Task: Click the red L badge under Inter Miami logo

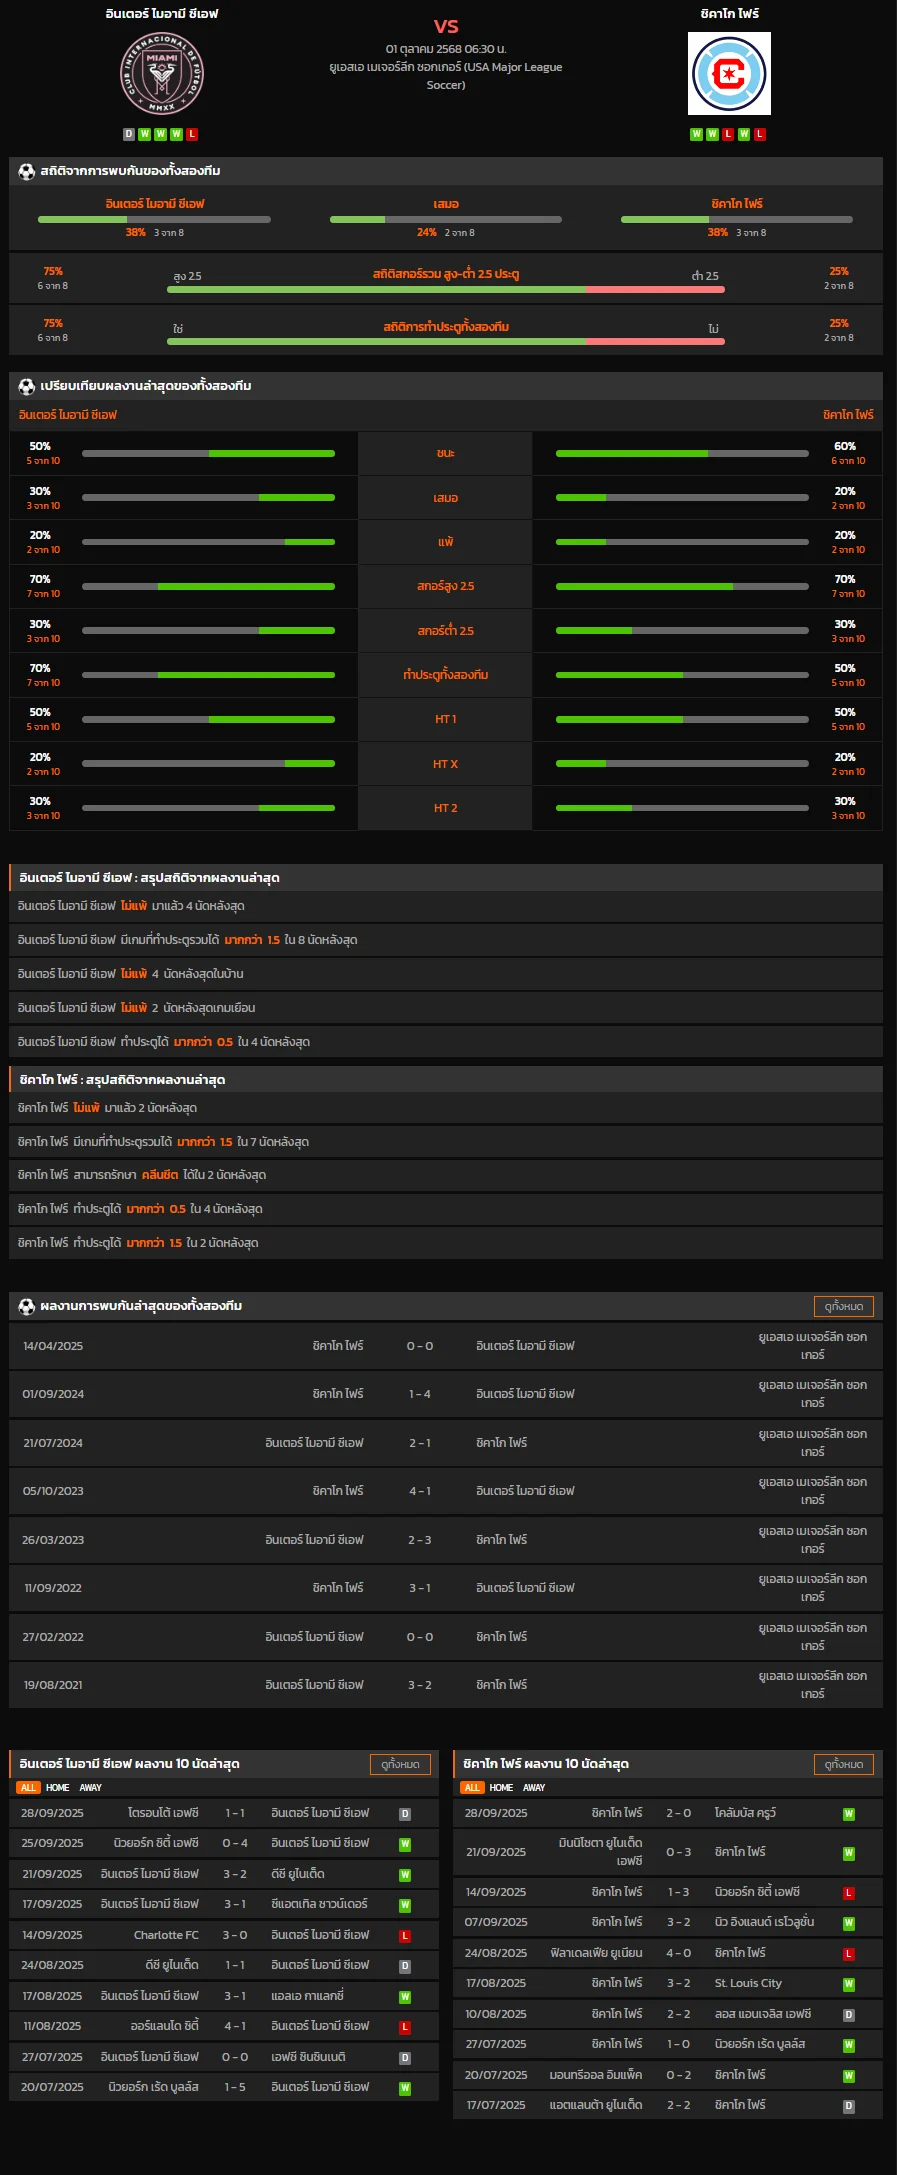Action: (x=192, y=134)
